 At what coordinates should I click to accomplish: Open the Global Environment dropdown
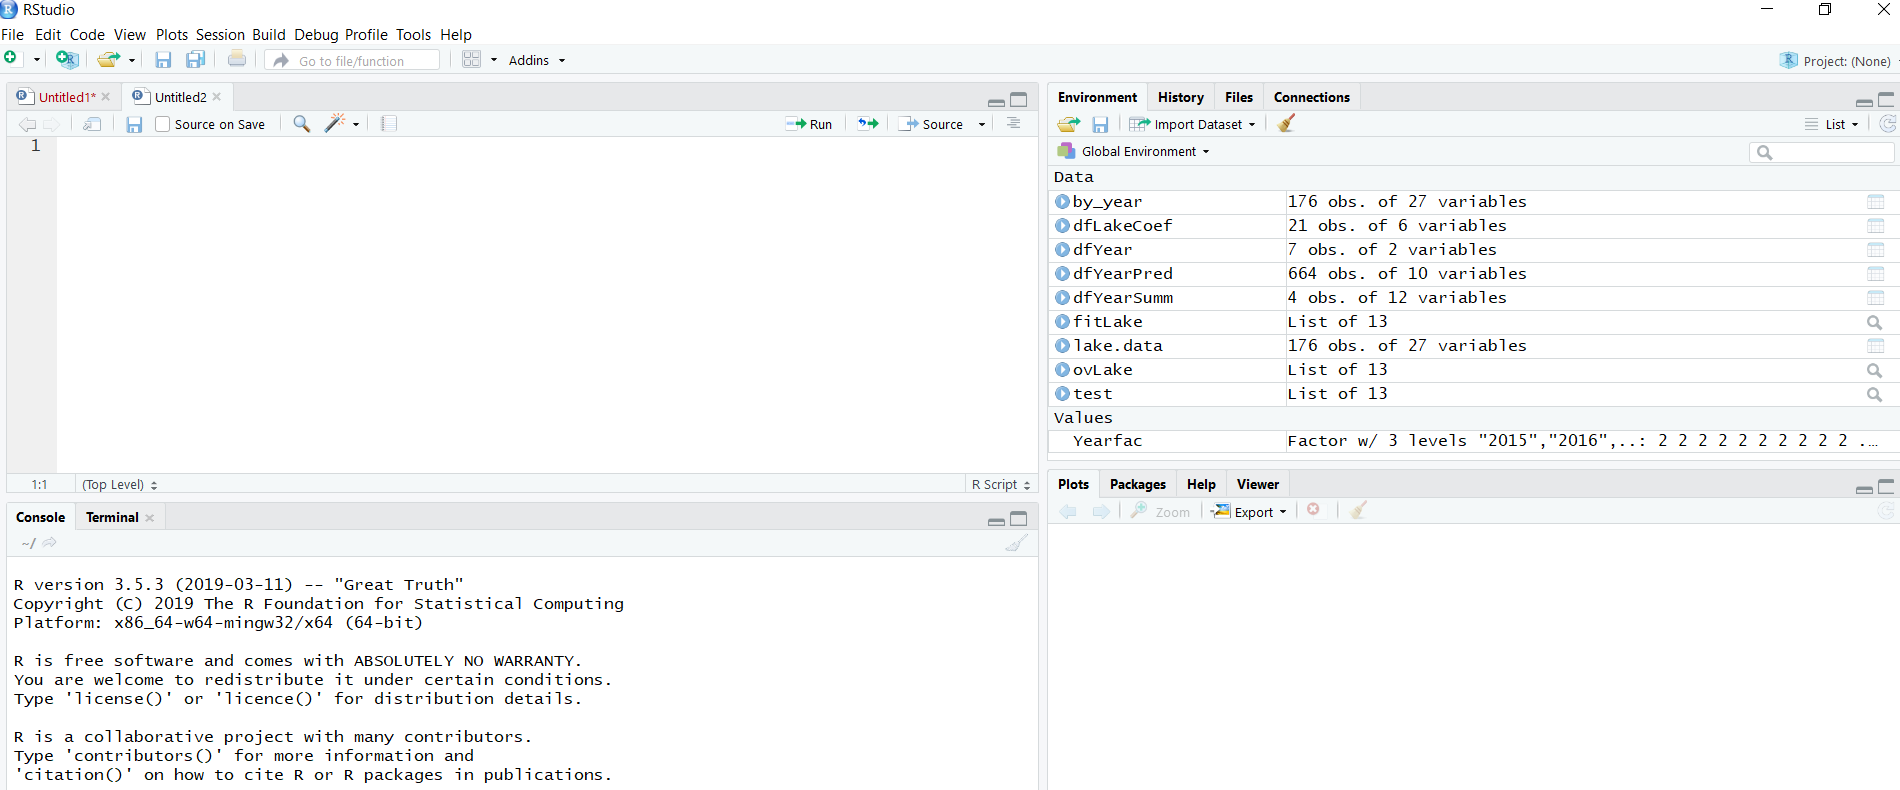click(1138, 152)
